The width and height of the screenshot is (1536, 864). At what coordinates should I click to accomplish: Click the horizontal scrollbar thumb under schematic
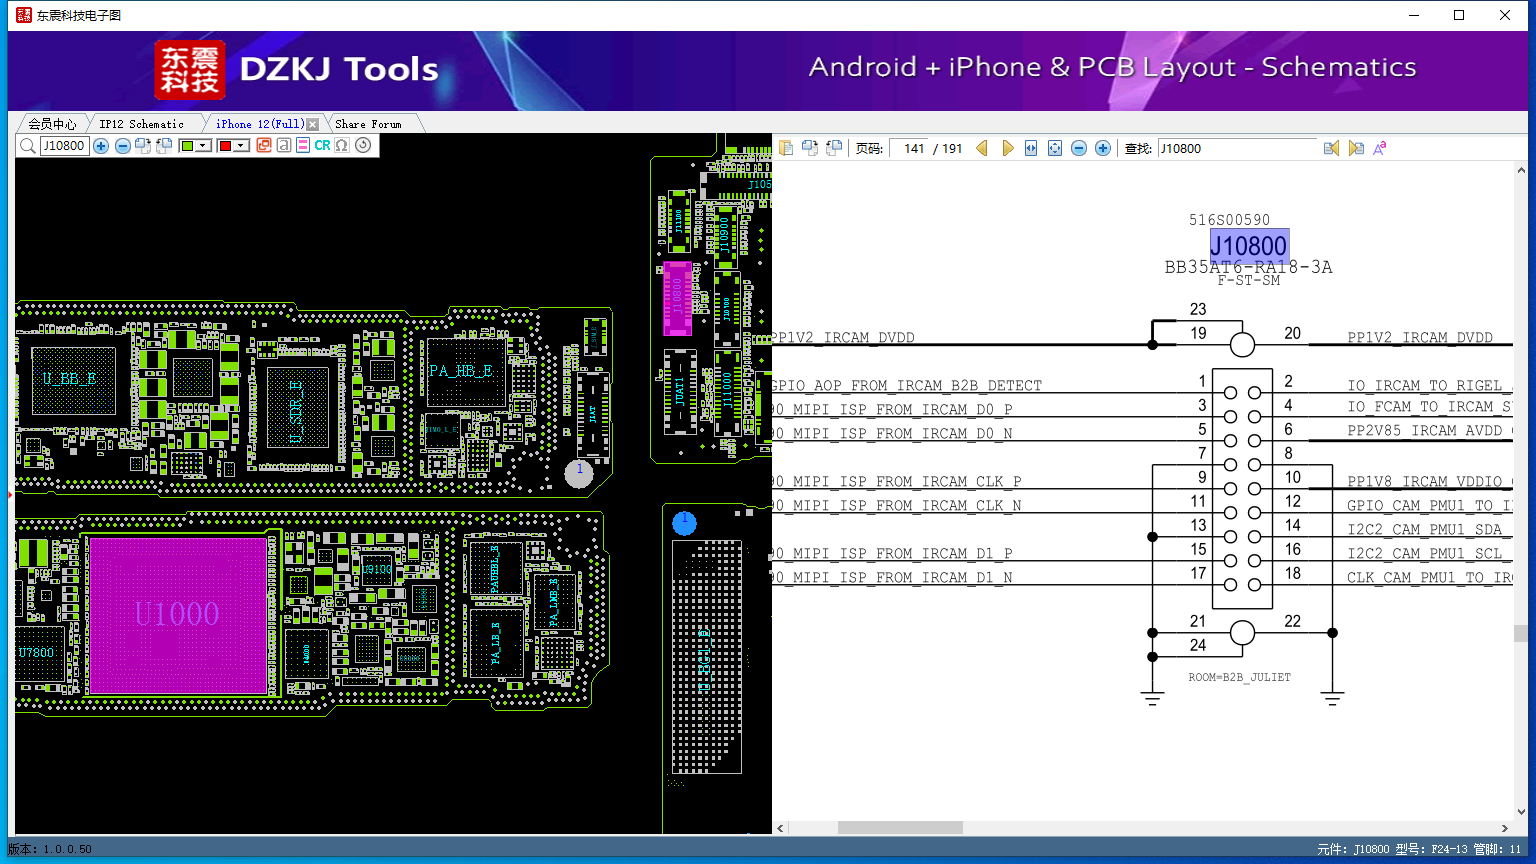(900, 828)
